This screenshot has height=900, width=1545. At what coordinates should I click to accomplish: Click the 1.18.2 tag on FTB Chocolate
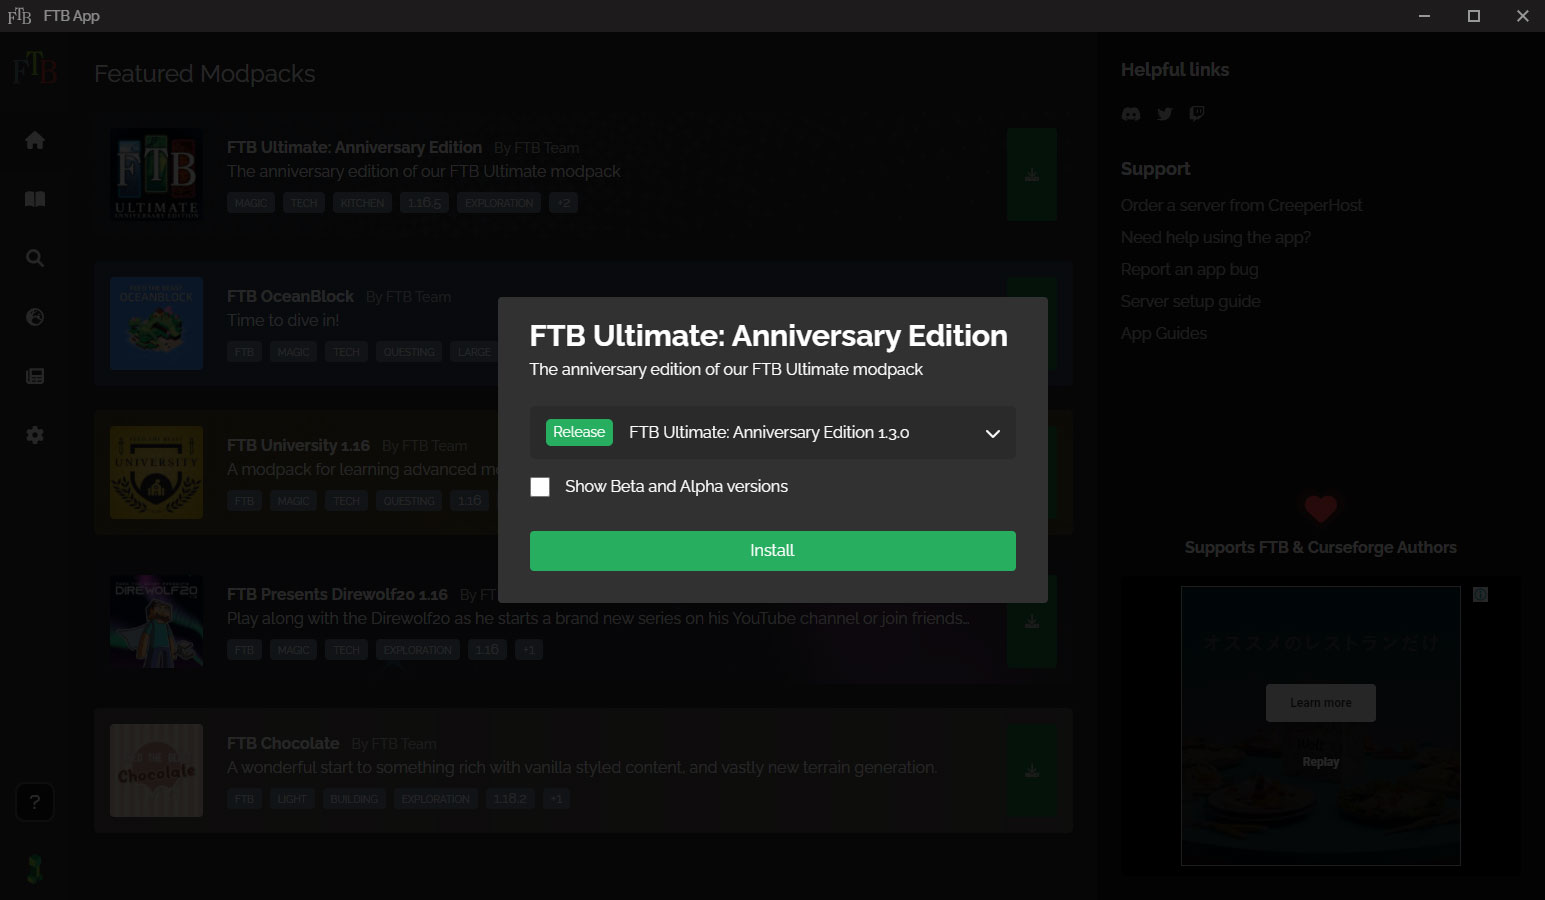510,799
